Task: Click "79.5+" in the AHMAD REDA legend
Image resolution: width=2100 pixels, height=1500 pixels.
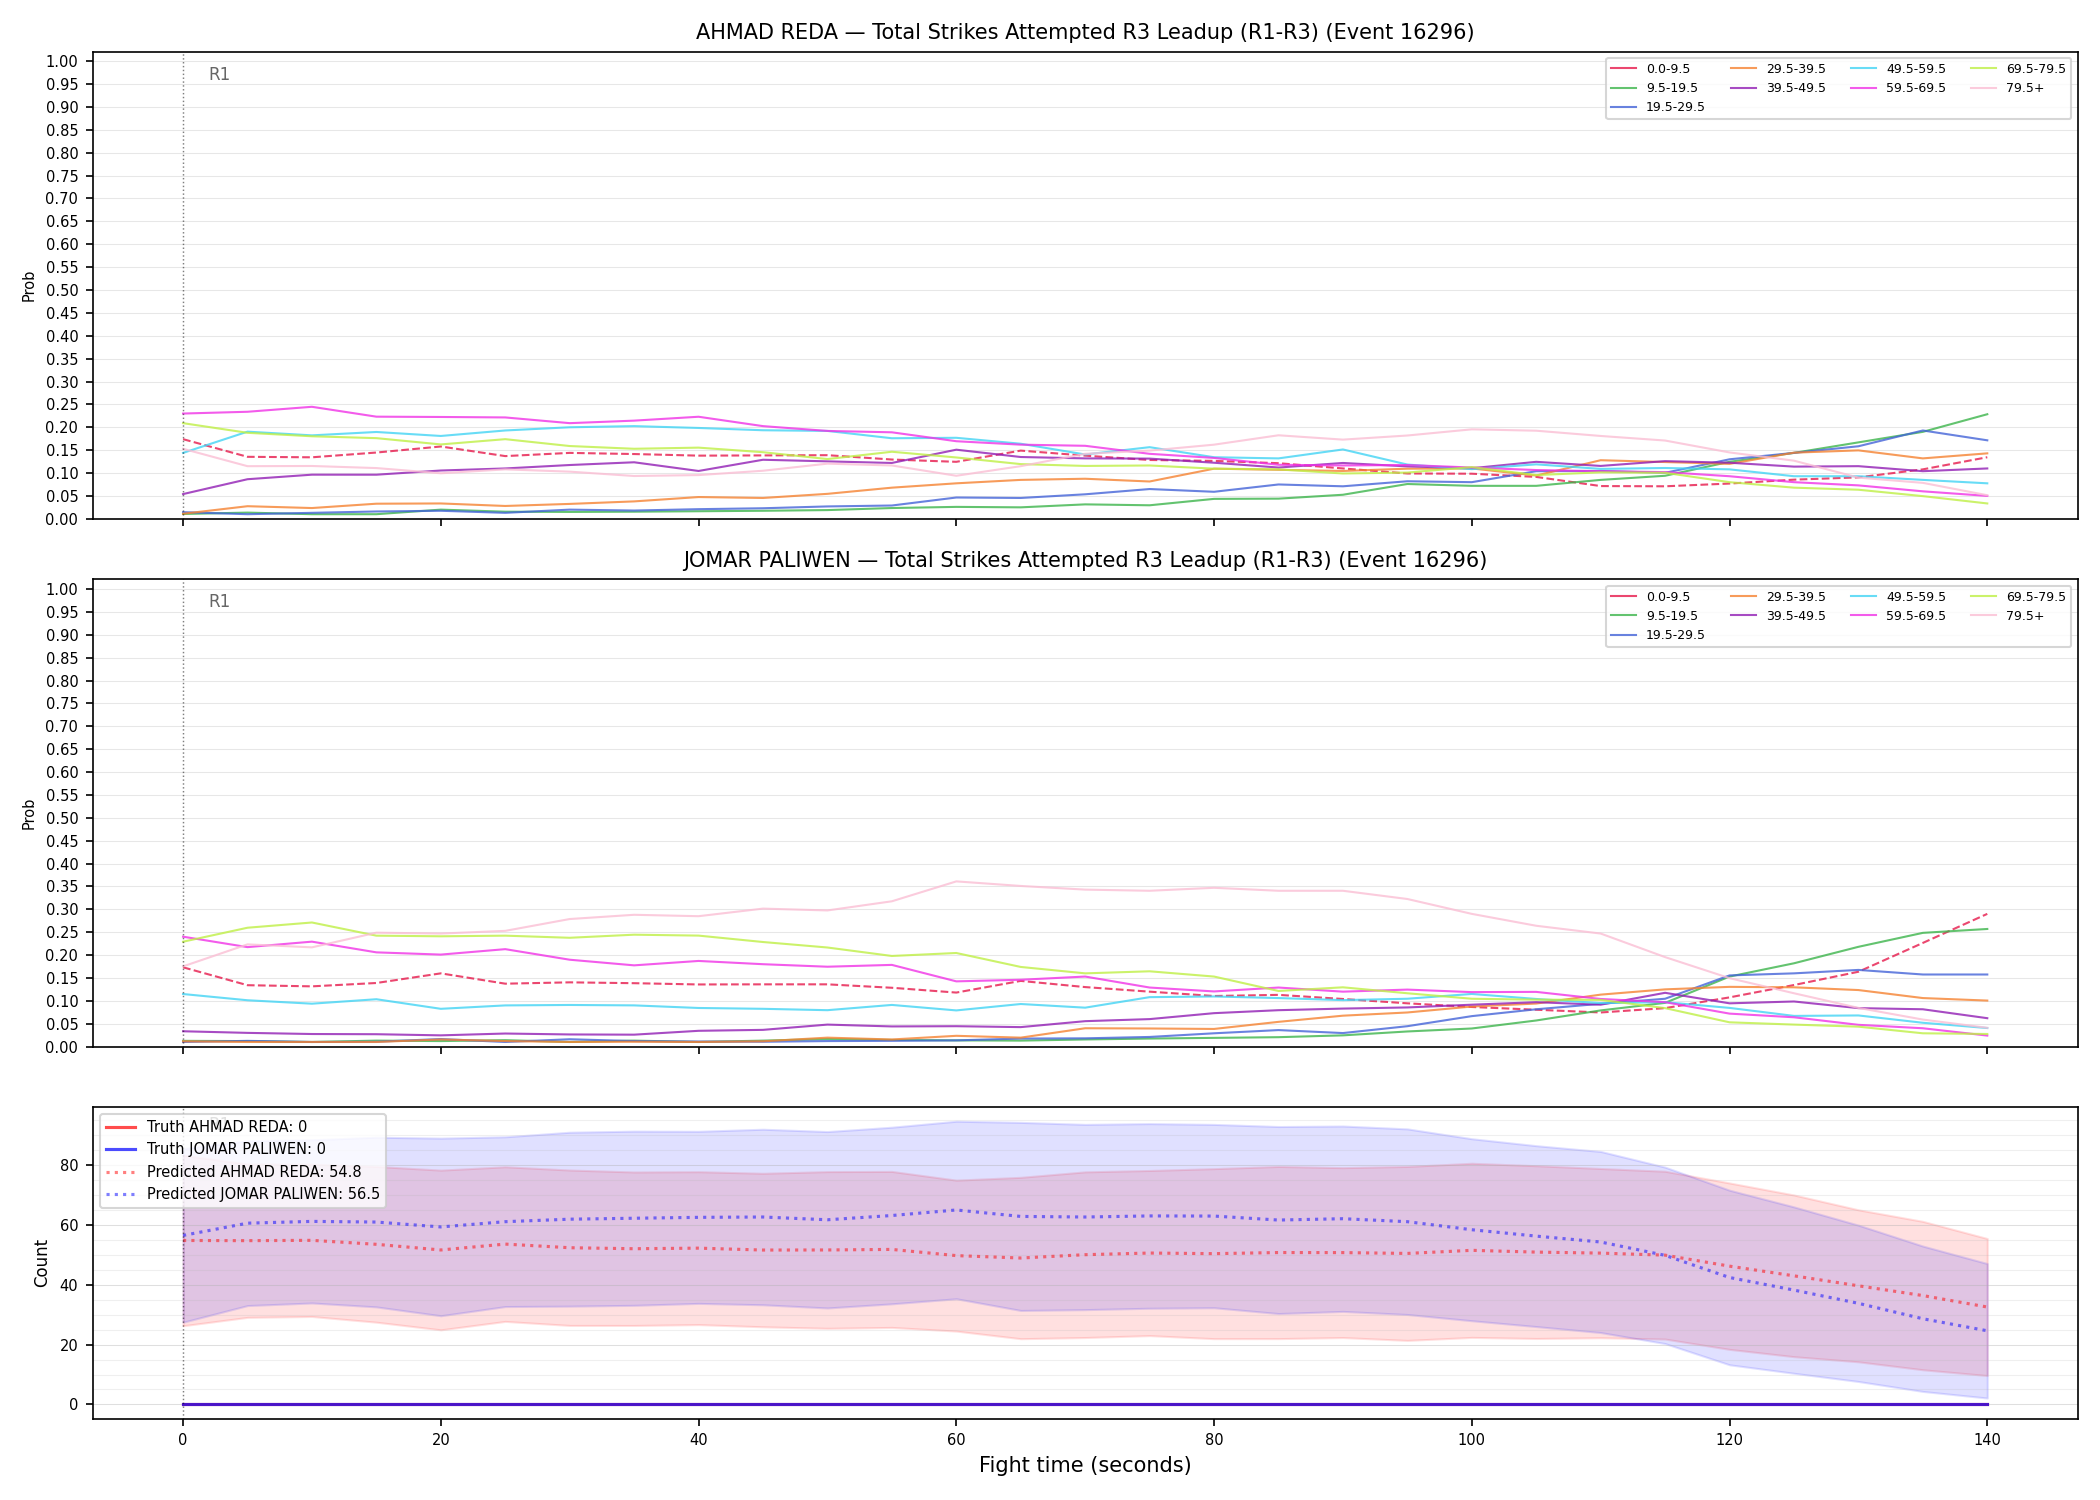Action: [x=2025, y=88]
